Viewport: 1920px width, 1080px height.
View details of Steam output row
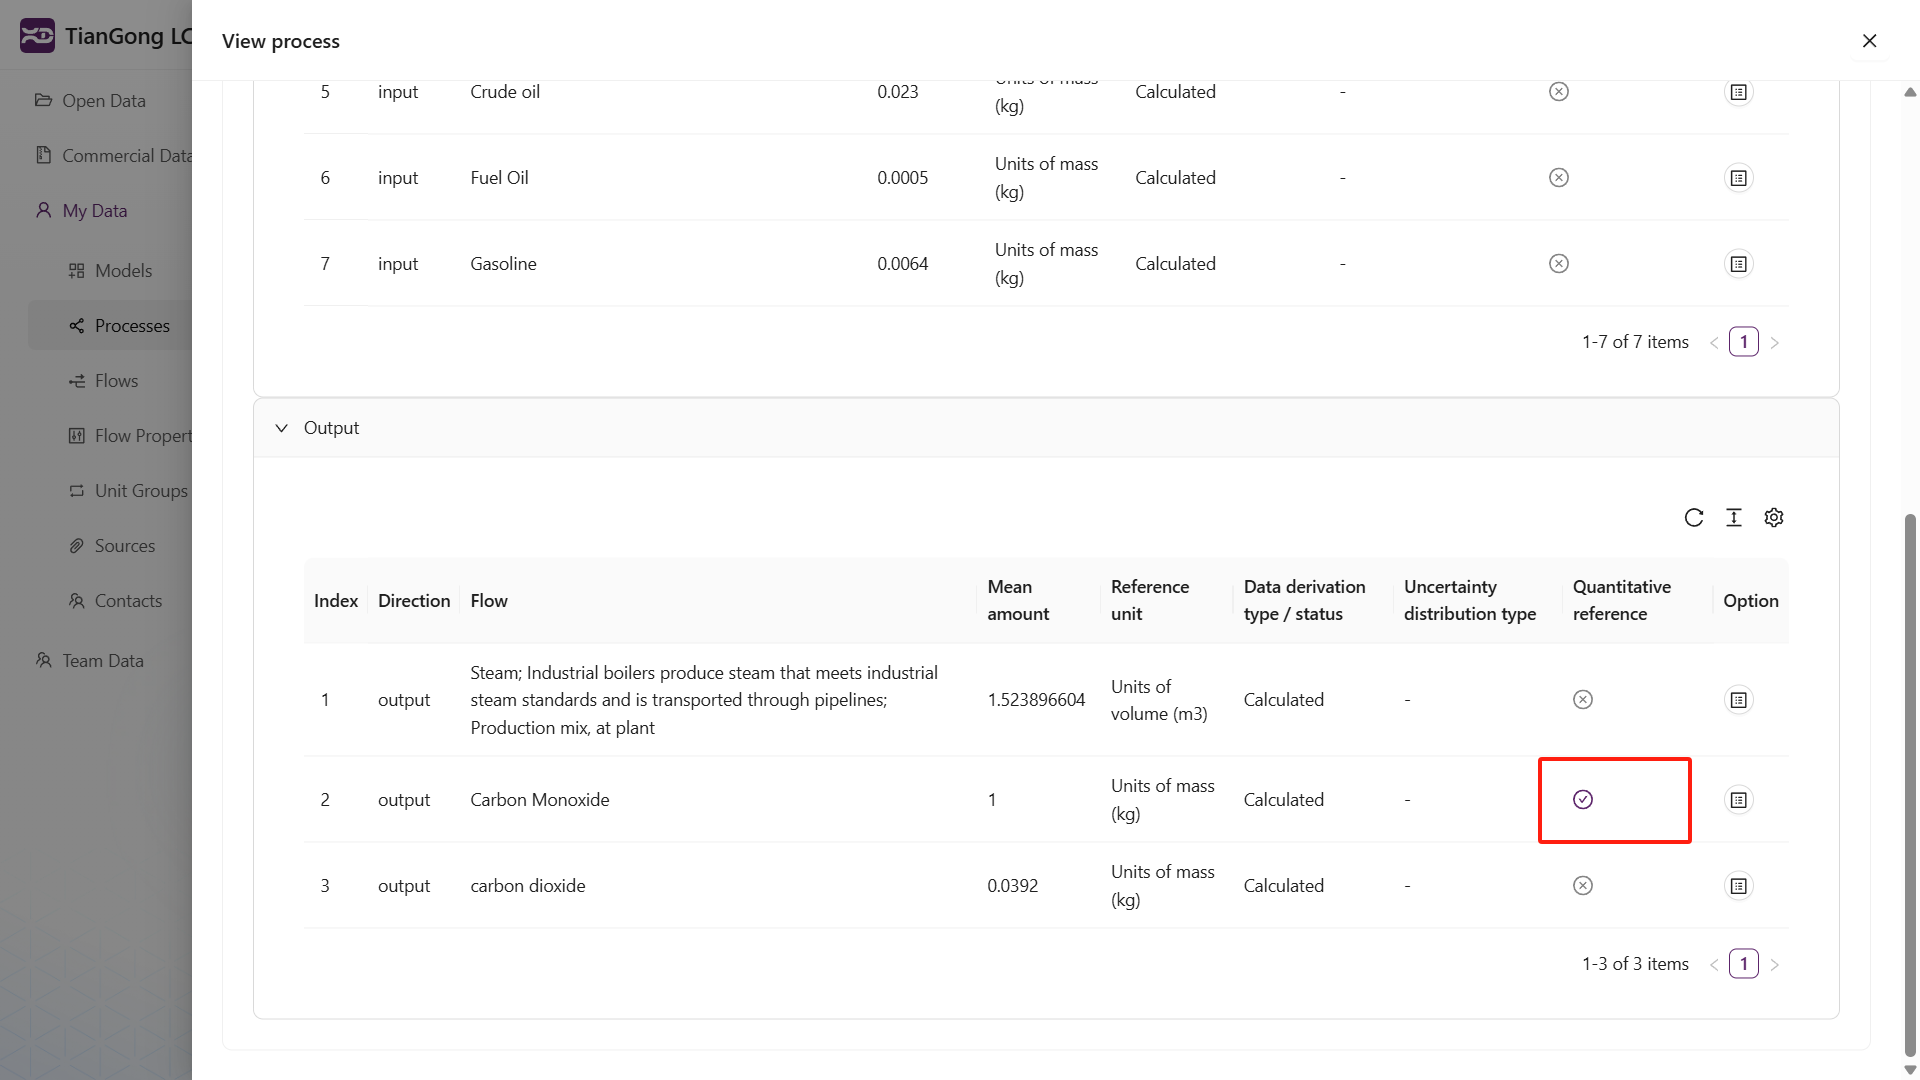point(1738,700)
